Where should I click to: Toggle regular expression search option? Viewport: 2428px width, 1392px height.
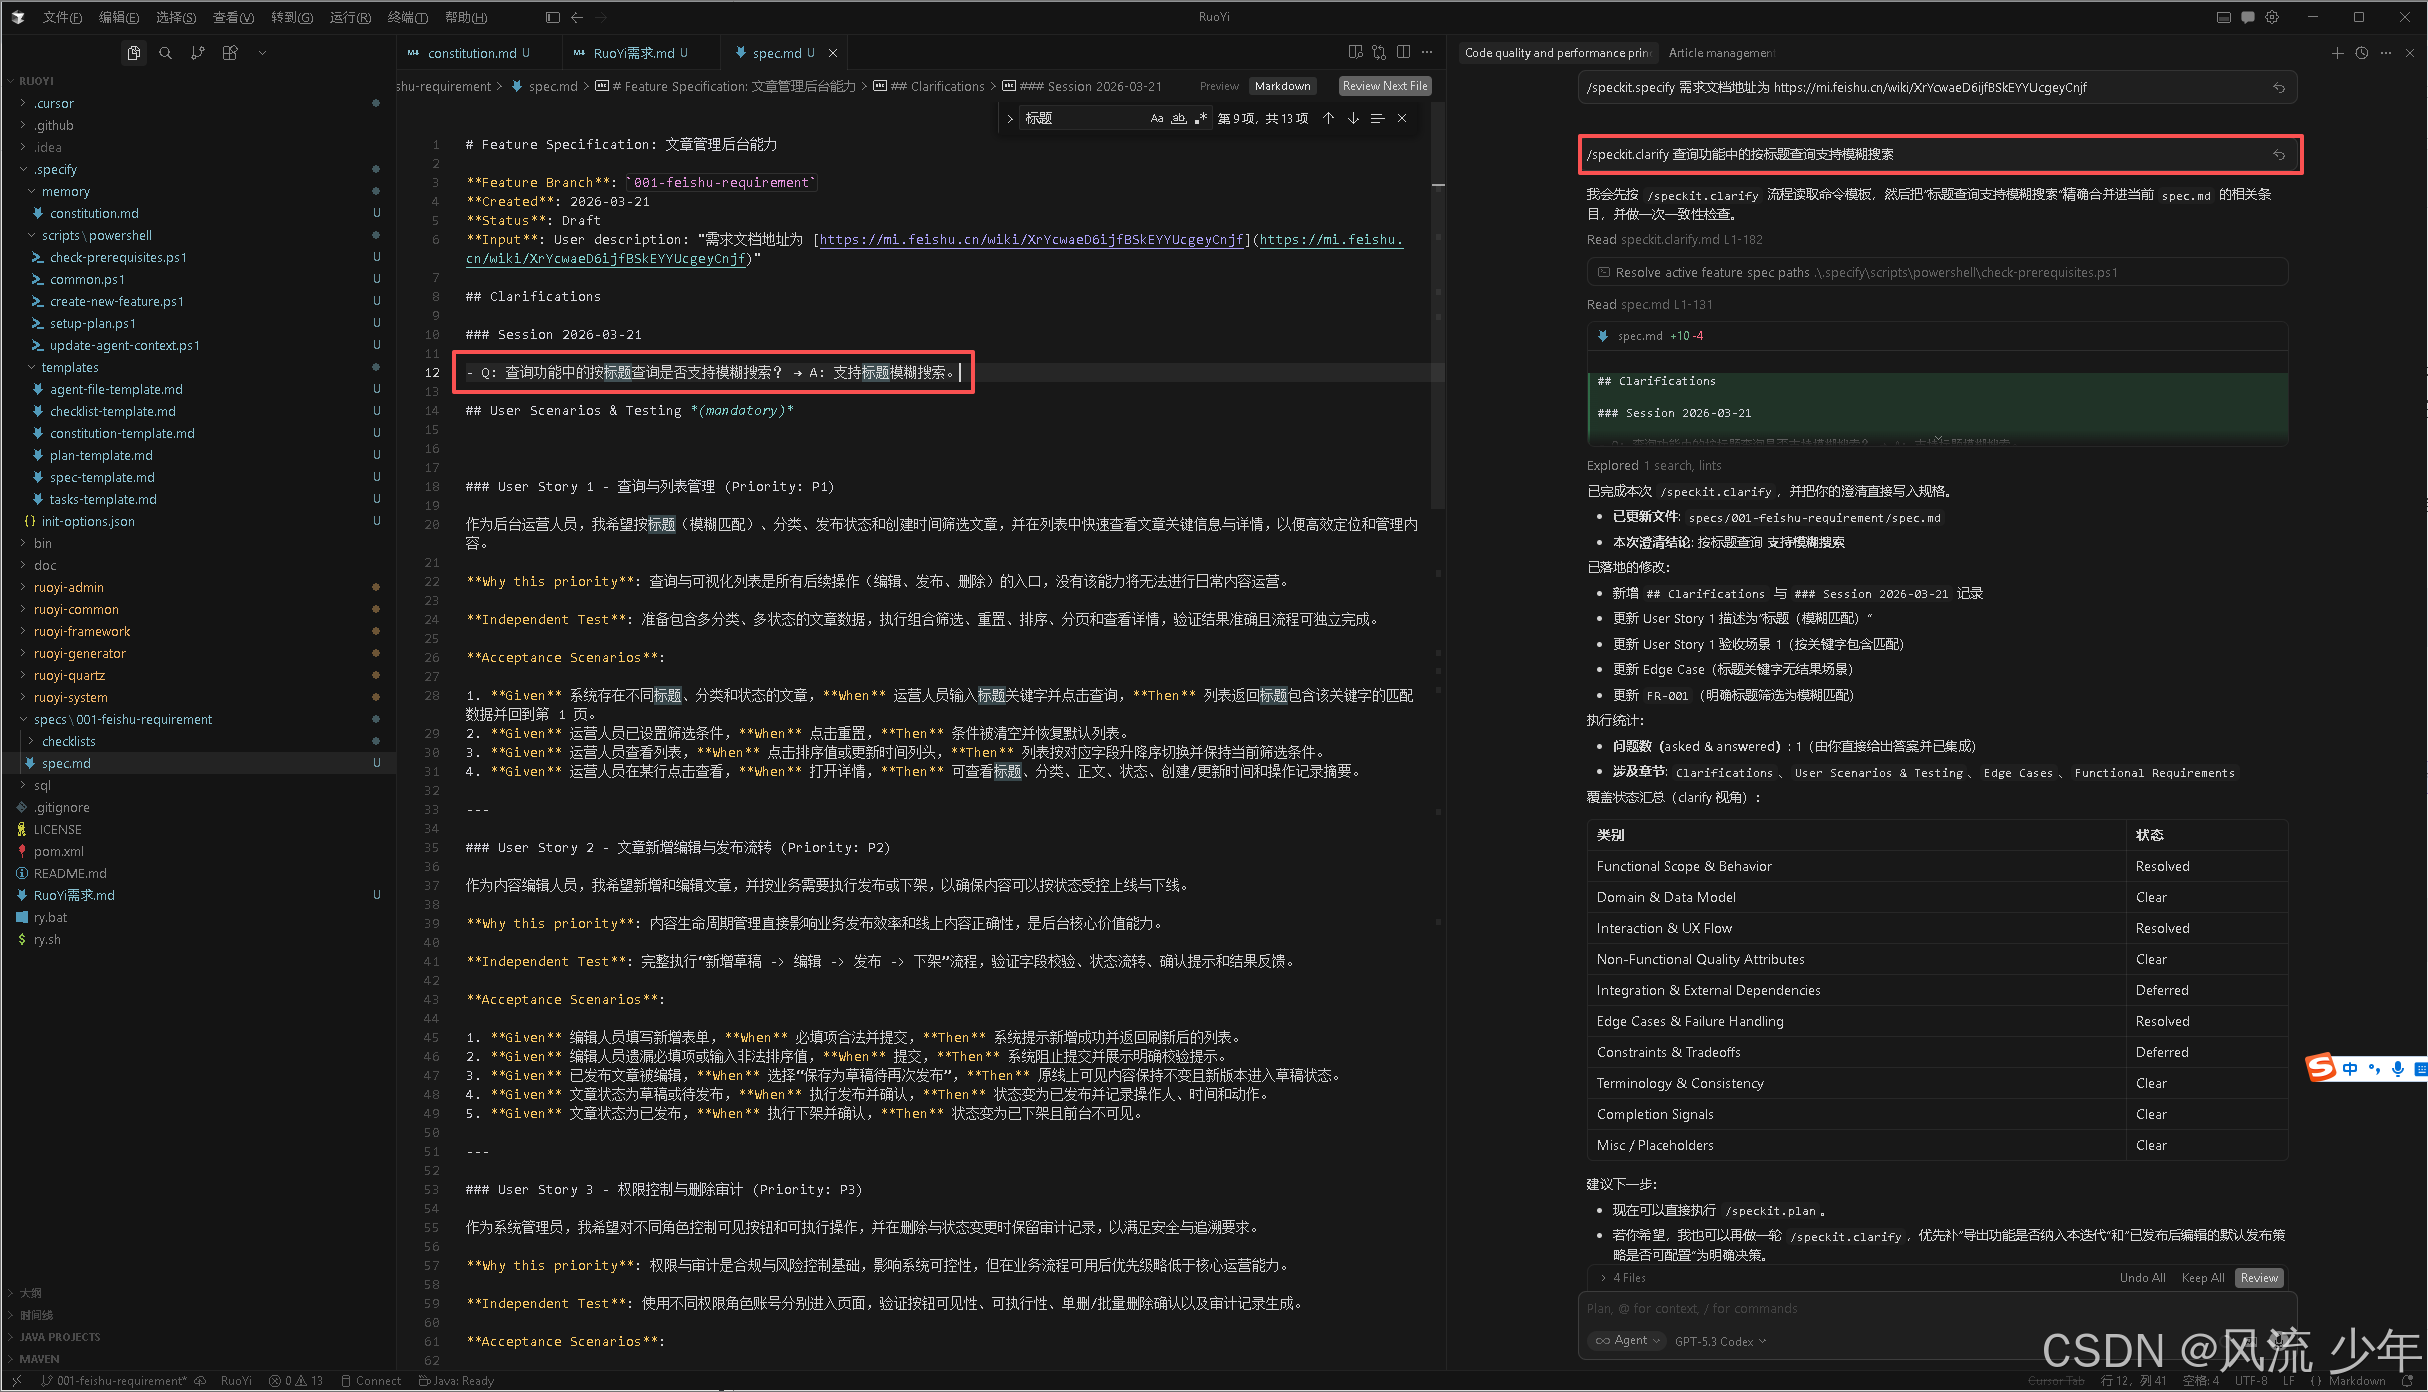[x=1201, y=118]
